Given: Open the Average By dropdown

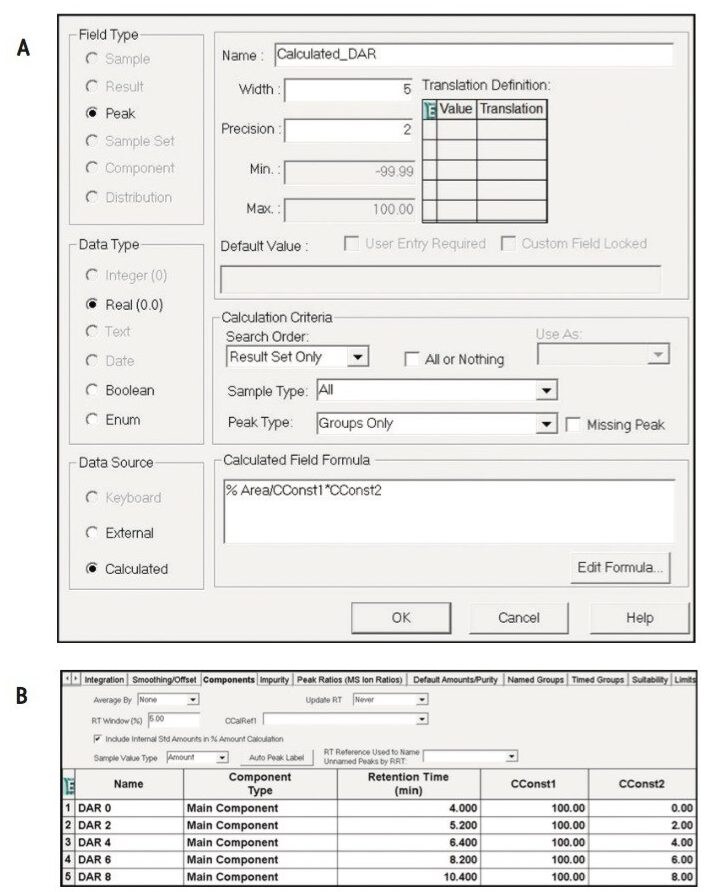Looking at the screenshot, I should [193, 699].
